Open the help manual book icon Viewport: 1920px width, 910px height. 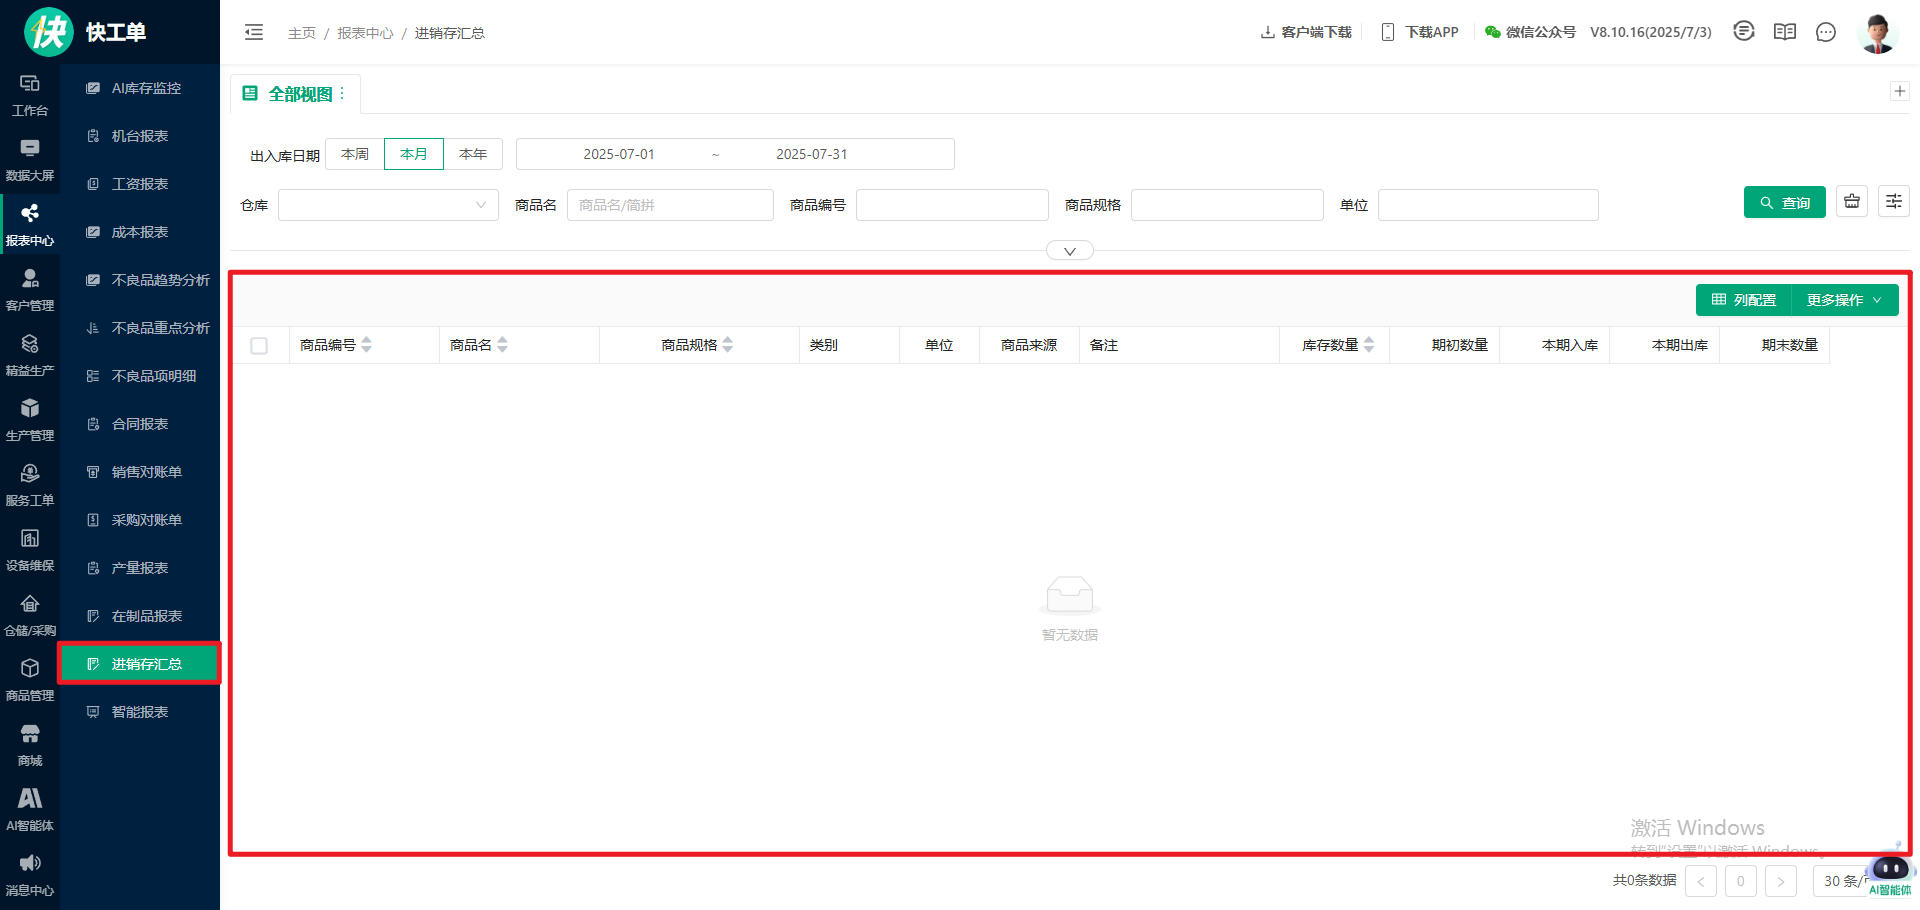tap(1785, 32)
